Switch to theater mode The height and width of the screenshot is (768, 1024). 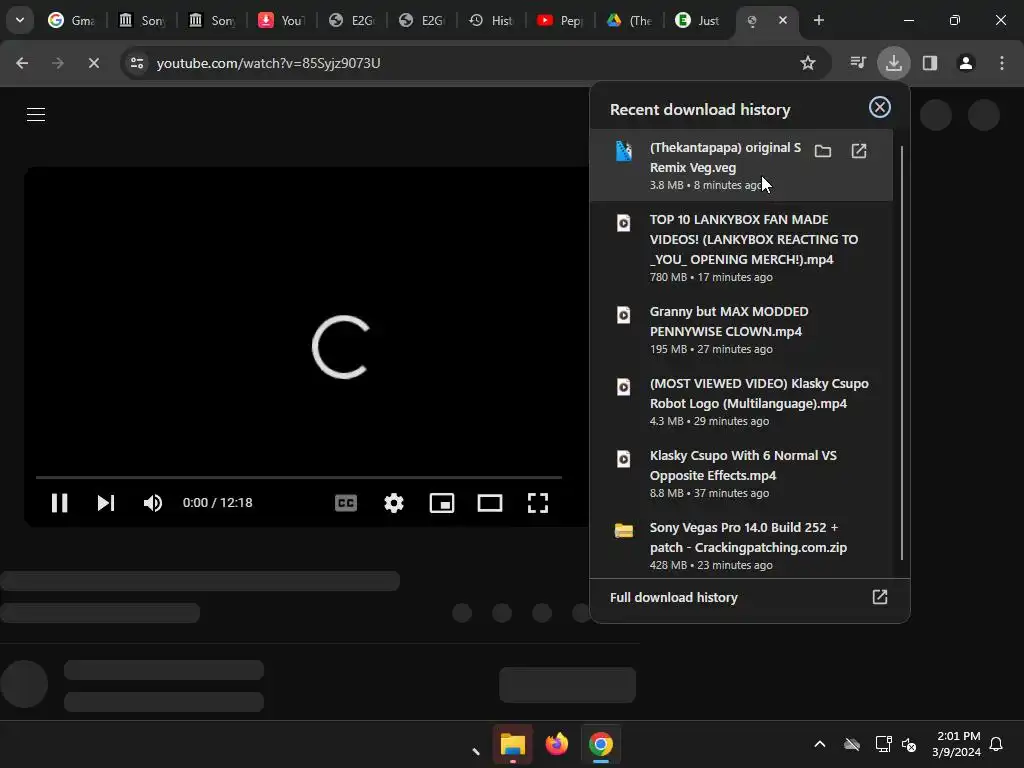(490, 503)
